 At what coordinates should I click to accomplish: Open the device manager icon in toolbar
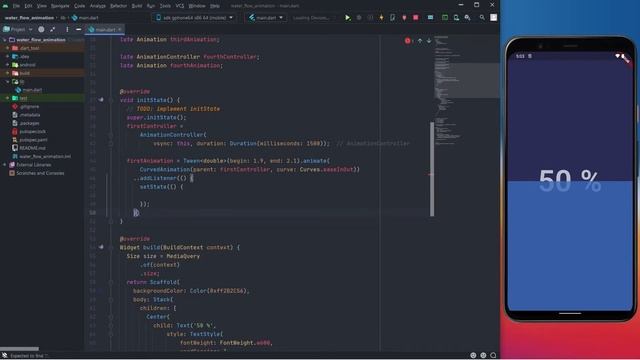pyautogui.click(x=456, y=18)
